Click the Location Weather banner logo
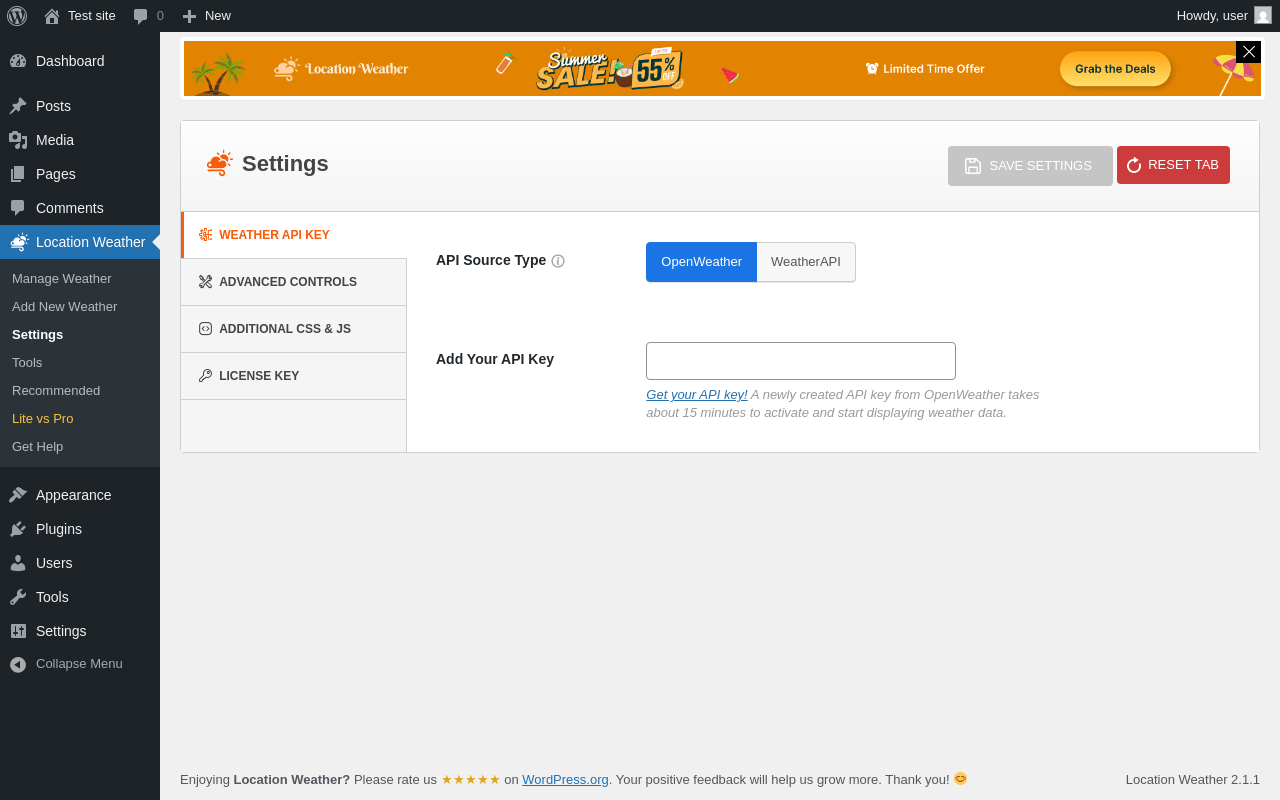Viewport: 1280px width, 800px height. click(341, 68)
